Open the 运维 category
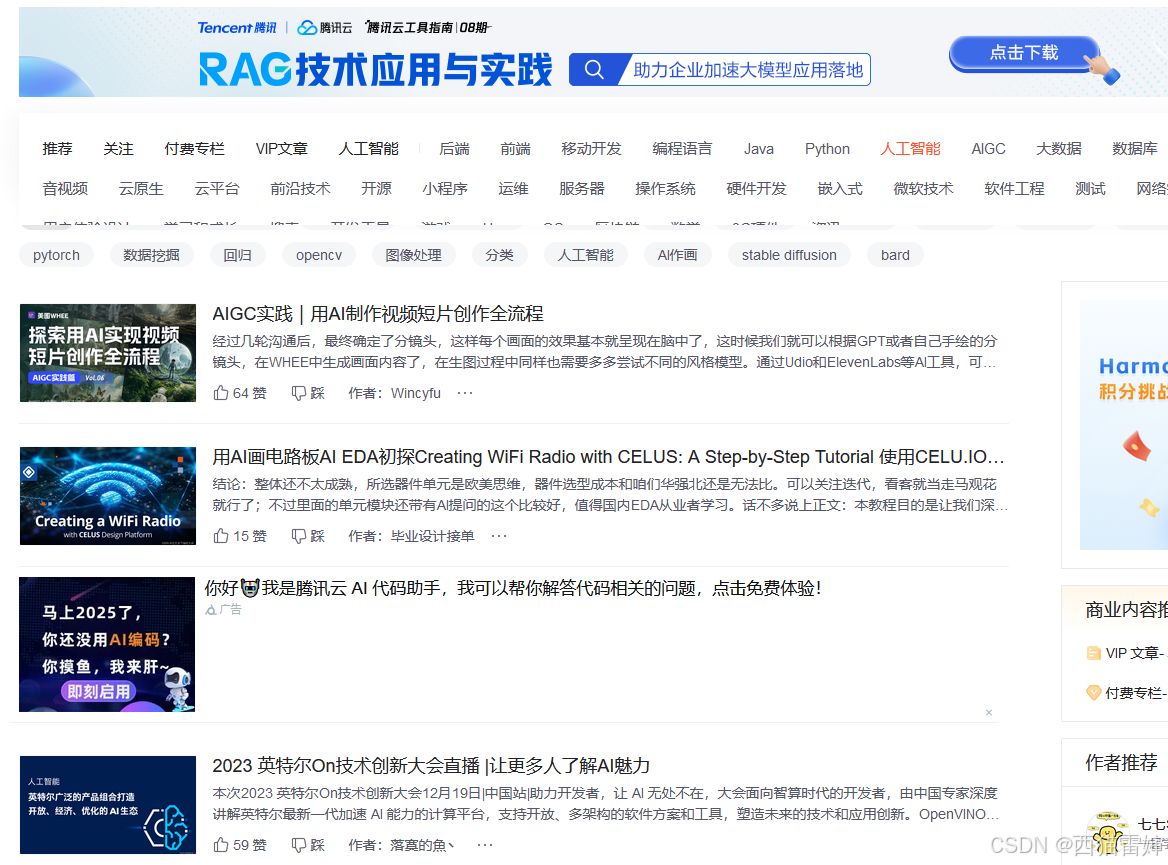Viewport: 1168px width, 865px height. (513, 189)
